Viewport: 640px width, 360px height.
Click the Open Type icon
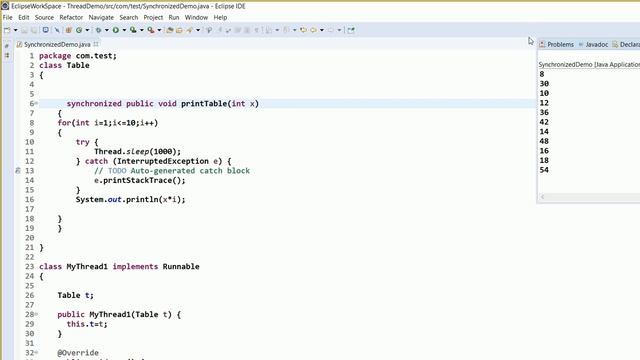(170, 30)
